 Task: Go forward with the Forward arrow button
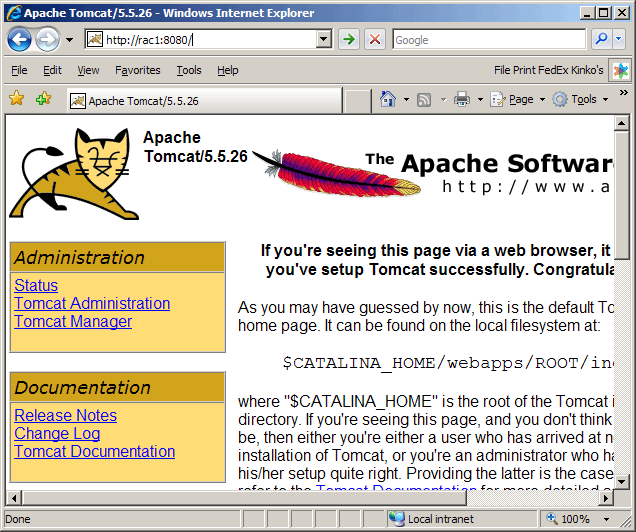click(47, 40)
